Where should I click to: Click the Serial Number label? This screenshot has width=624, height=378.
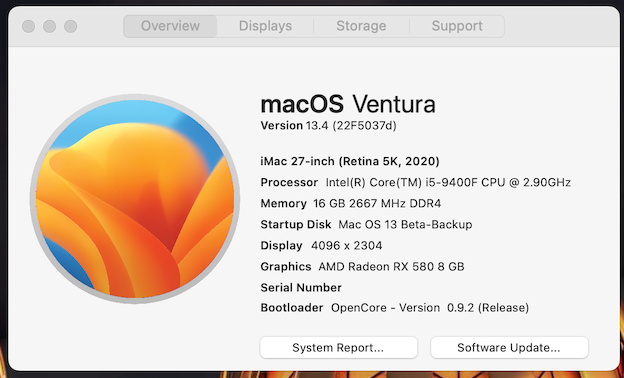[x=301, y=288]
